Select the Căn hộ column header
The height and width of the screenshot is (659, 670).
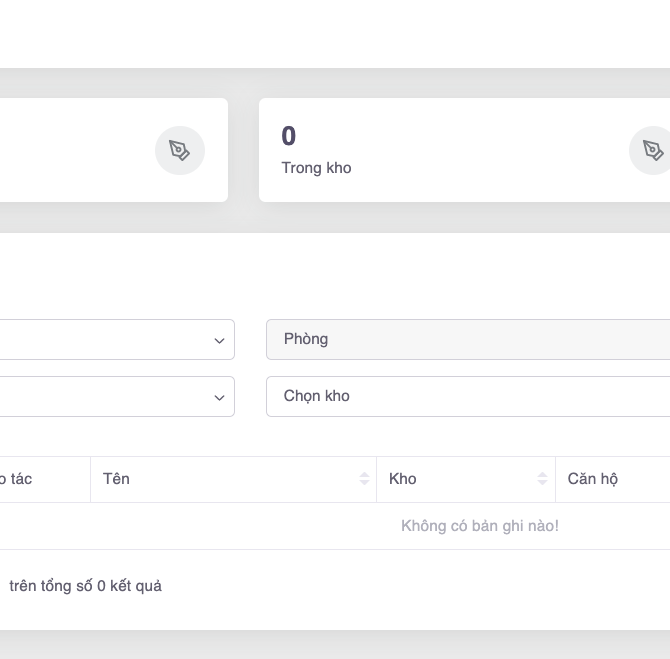[x=593, y=479]
